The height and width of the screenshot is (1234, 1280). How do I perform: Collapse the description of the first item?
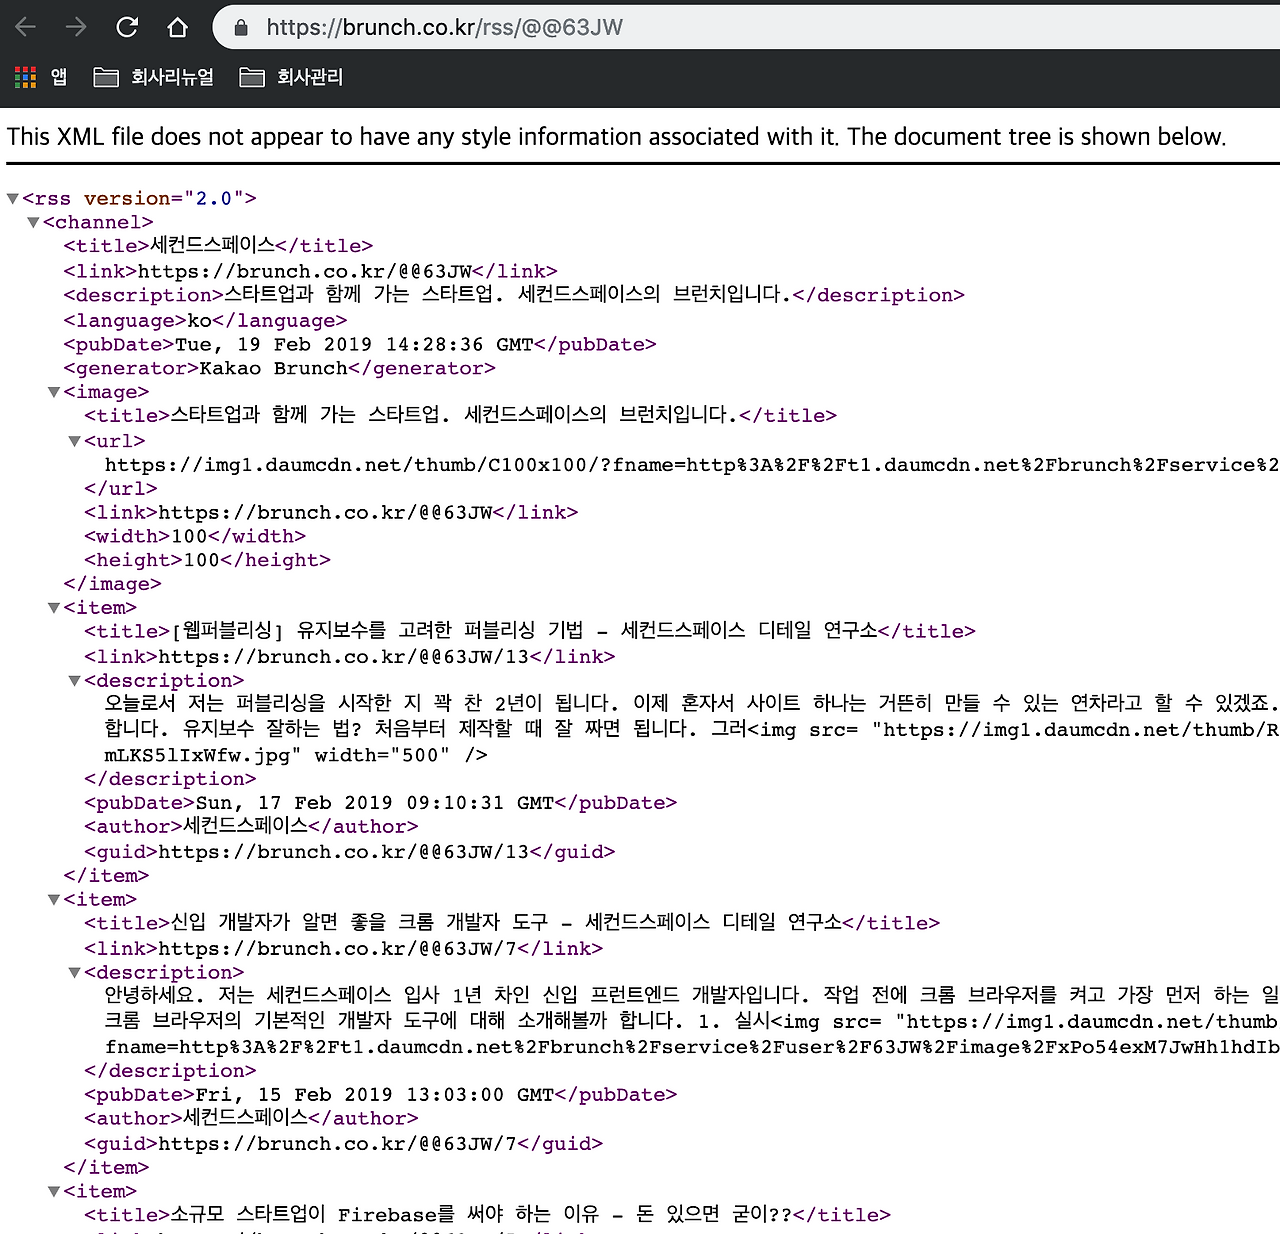(74, 680)
